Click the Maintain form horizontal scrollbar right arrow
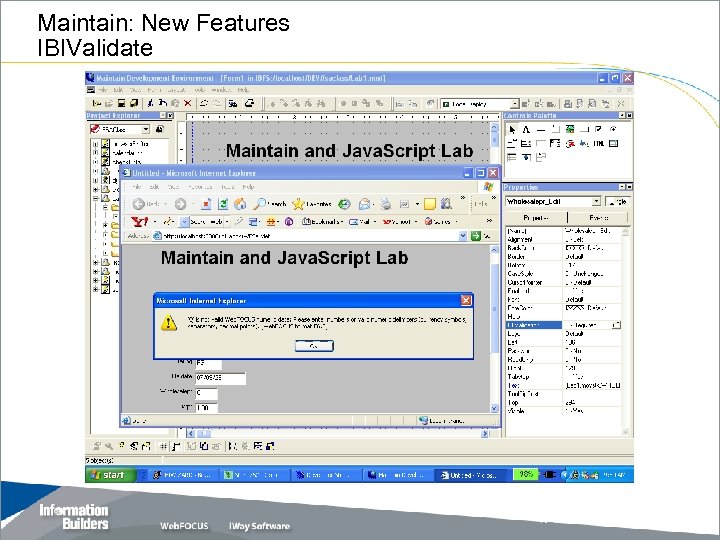The height and width of the screenshot is (540, 720). [x=484, y=433]
